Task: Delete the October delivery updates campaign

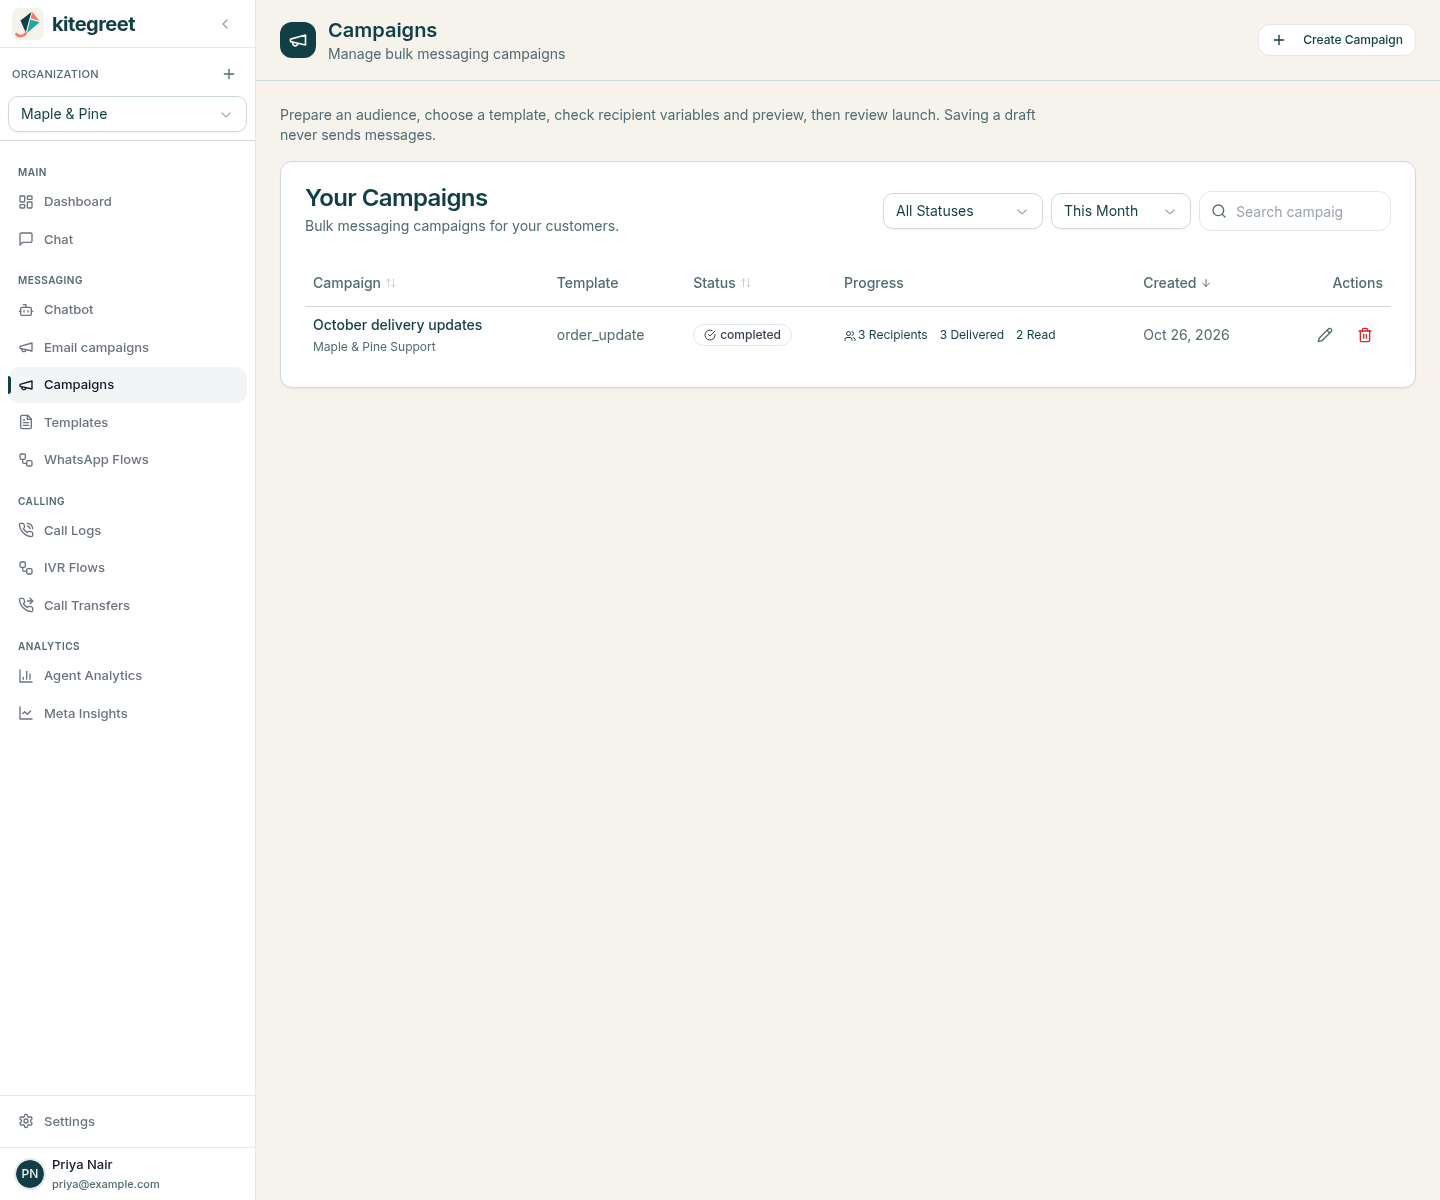Action: point(1365,335)
